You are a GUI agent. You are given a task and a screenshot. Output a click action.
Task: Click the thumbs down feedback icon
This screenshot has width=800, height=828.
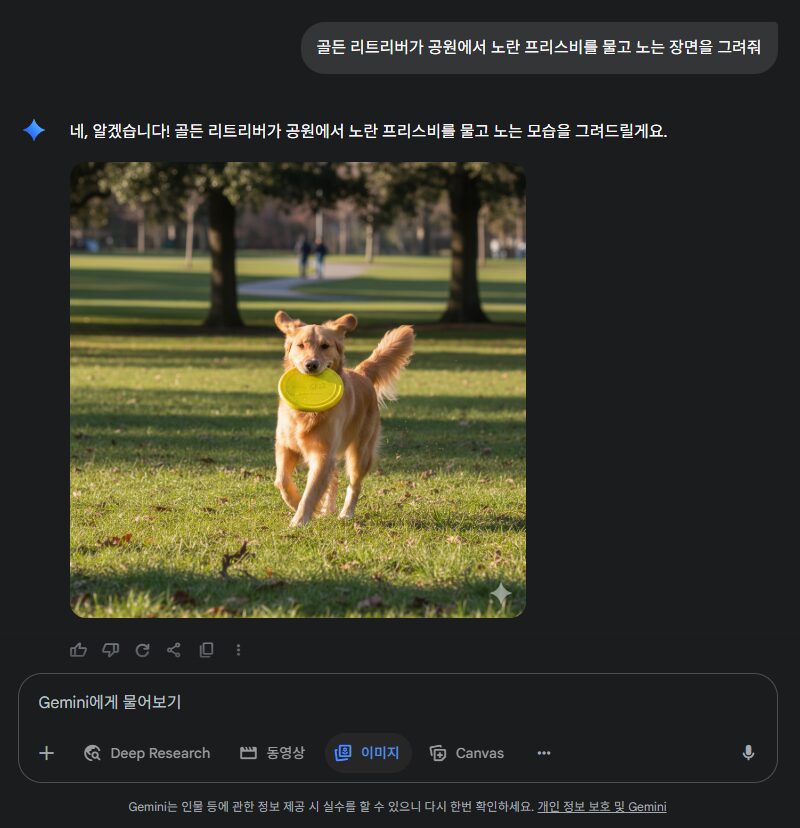pyautogui.click(x=110, y=650)
